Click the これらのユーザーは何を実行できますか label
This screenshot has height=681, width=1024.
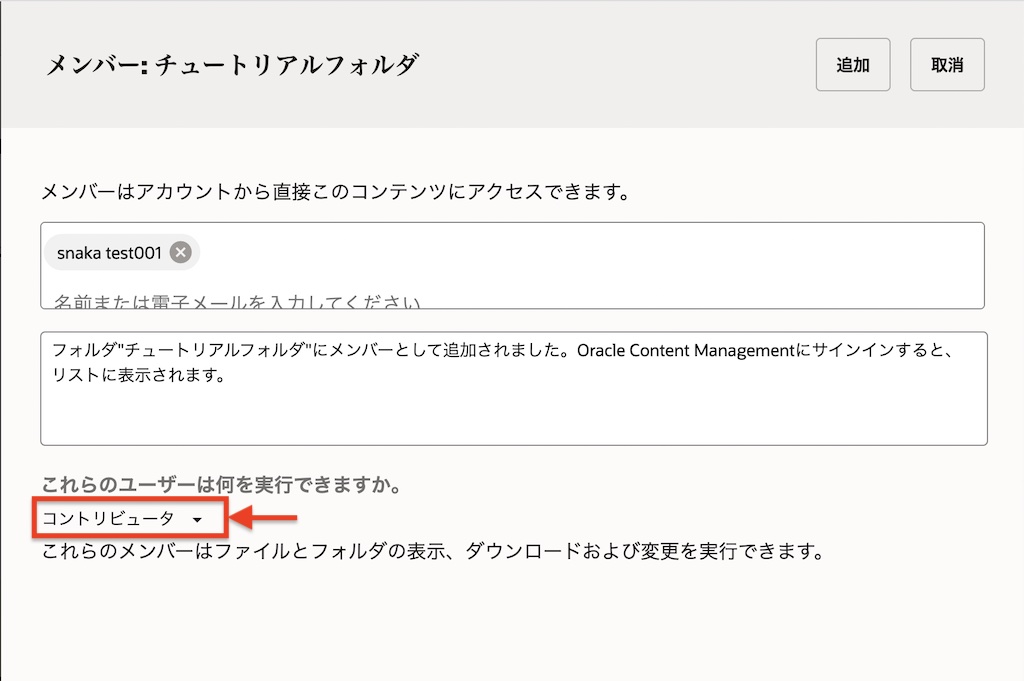[x=220, y=486]
